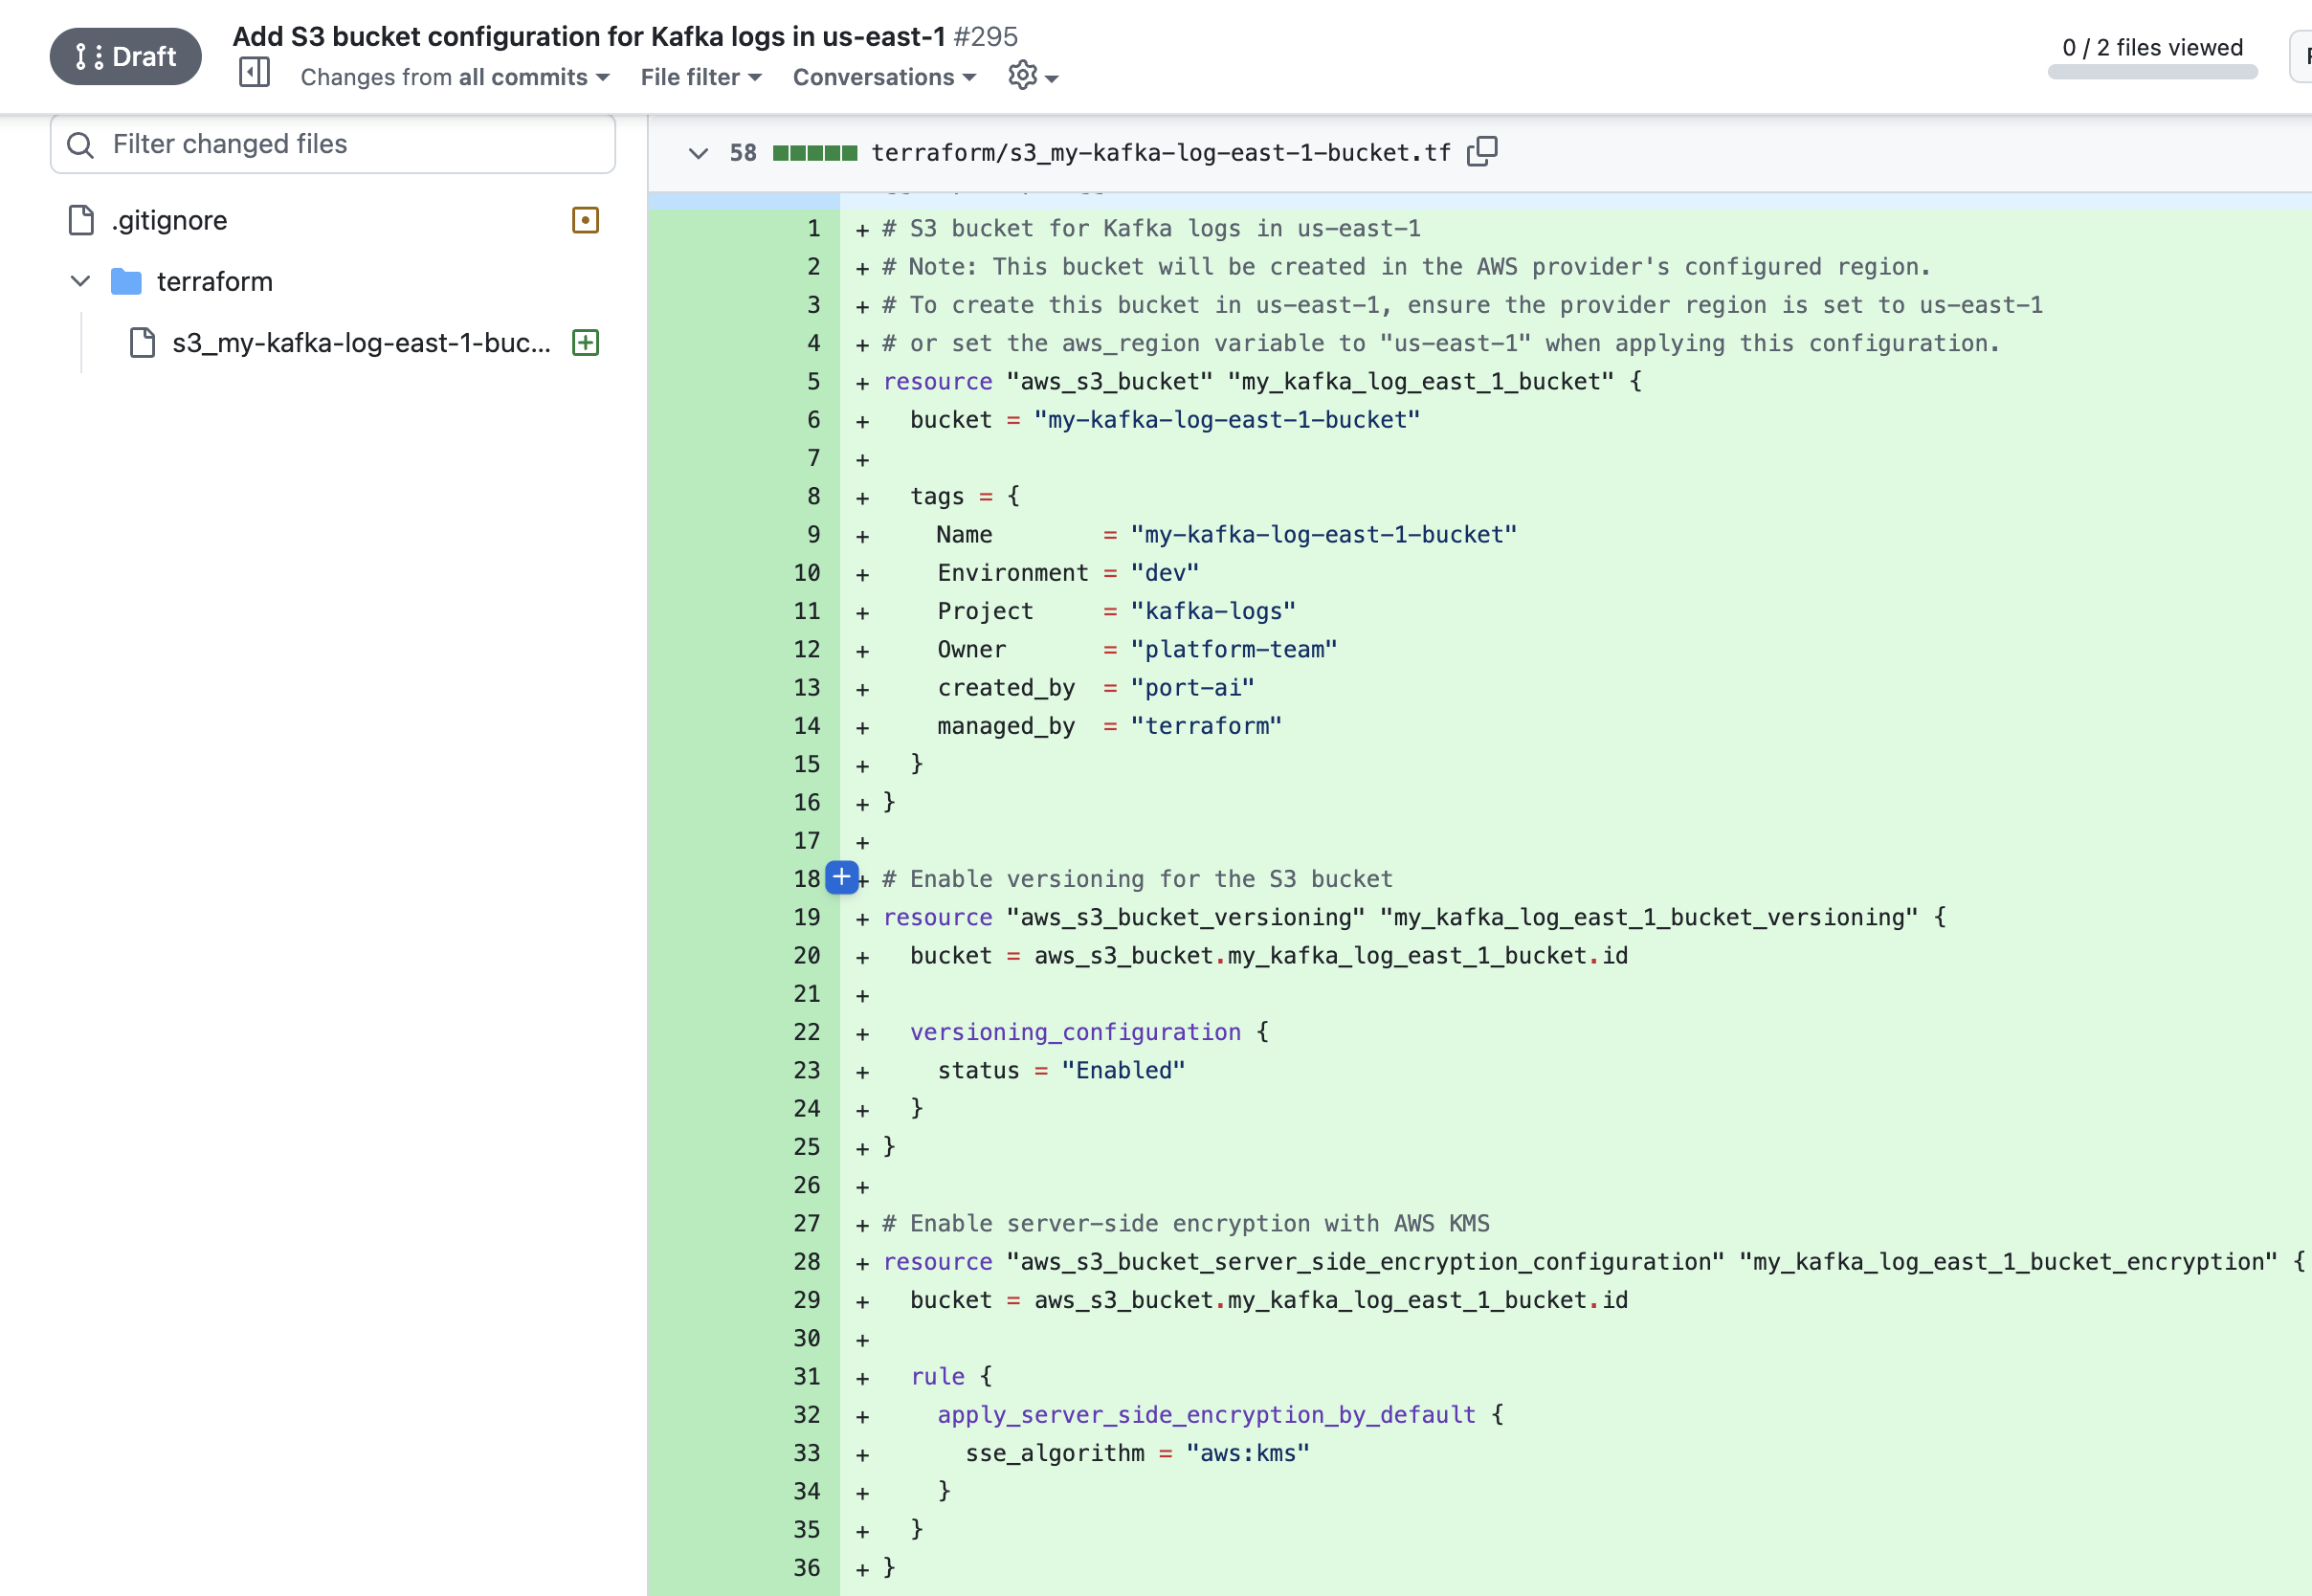Click the .gitignore modified status icon
The width and height of the screenshot is (2312, 1596).
coord(585,220)
